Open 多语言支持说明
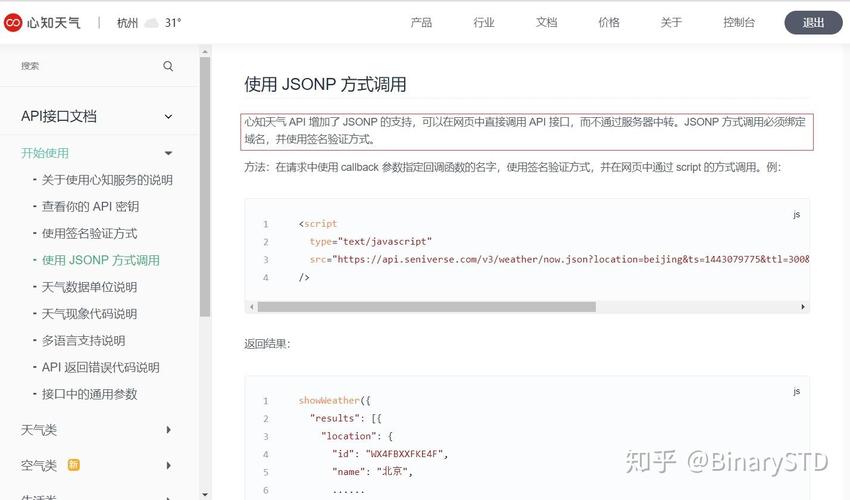This screenshot has width=850, height=500. 83,341
